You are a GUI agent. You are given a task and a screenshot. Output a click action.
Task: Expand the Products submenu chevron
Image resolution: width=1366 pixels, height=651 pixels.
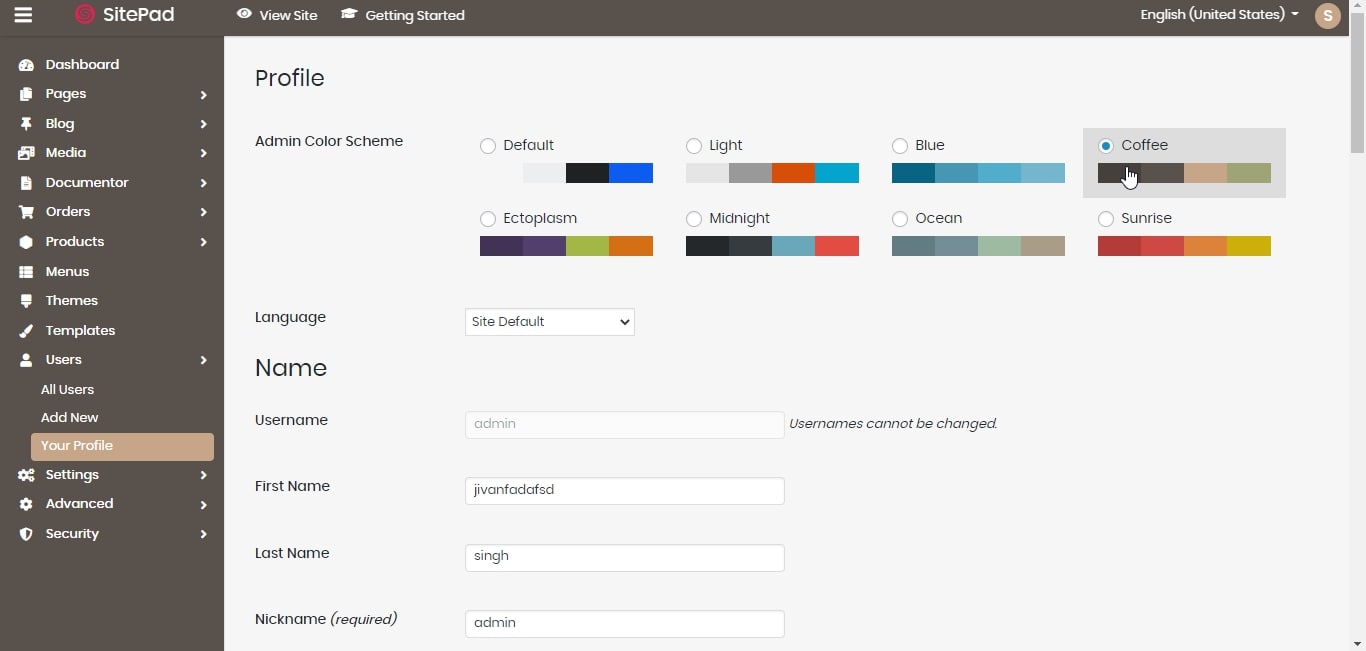pos(203,242)
